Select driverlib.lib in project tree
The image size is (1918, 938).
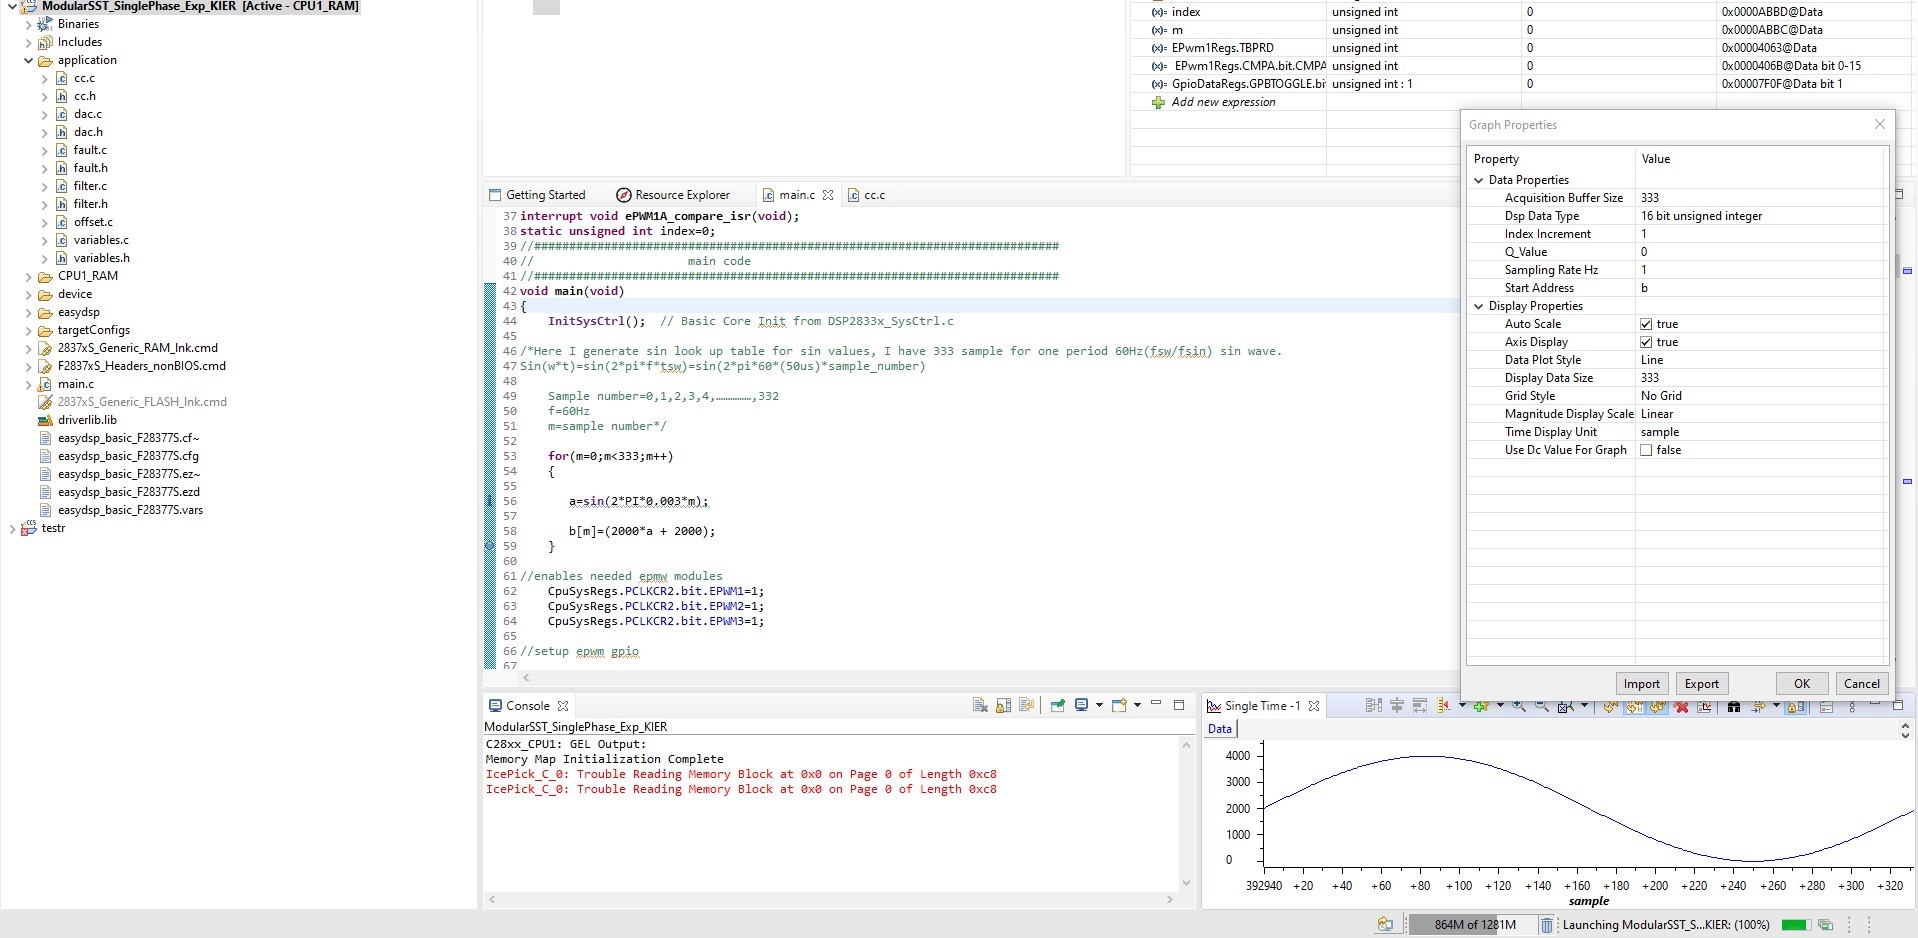click(87, 420)
